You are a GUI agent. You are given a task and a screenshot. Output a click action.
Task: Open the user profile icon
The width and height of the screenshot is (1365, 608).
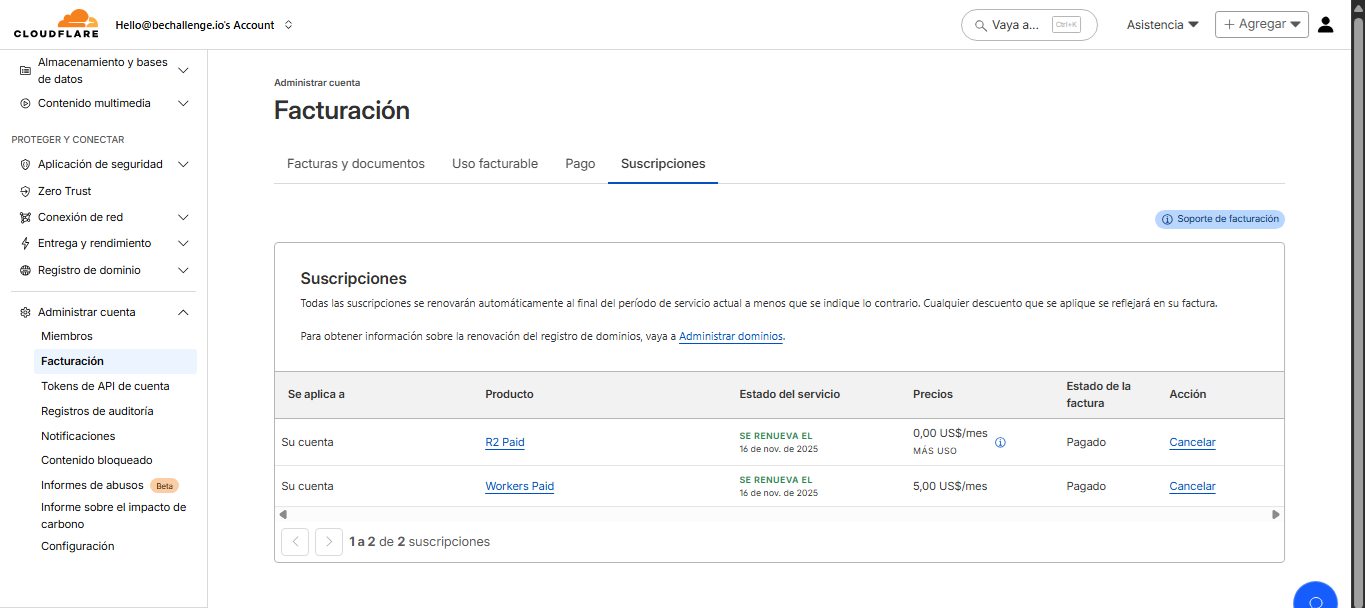tap(1326, 24)
